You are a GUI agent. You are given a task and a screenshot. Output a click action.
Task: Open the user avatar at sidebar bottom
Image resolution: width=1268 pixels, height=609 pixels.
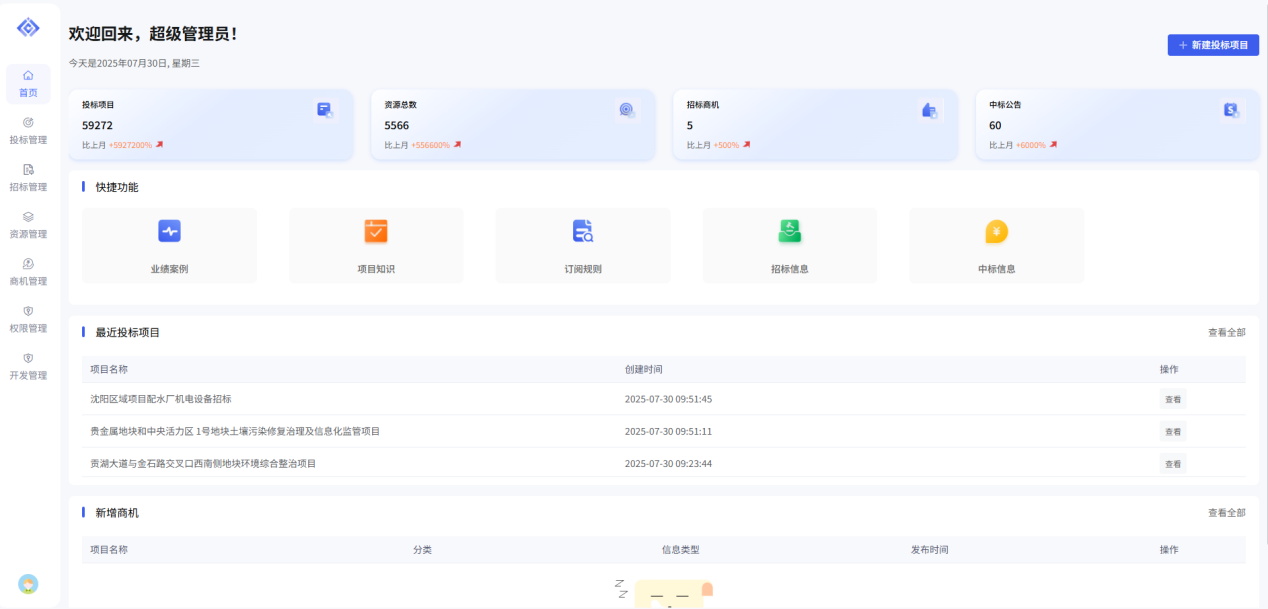pos(28,584)
